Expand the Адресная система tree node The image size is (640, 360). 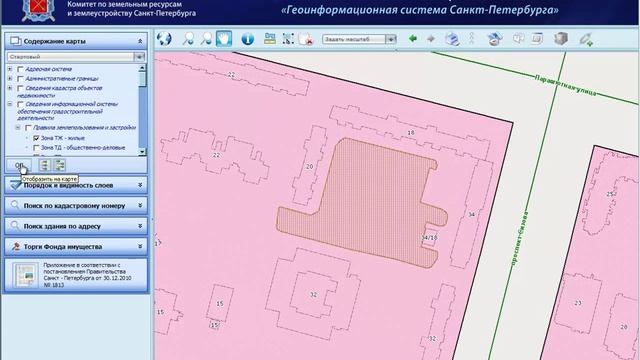pyautogui.click(x=10, y=69)
